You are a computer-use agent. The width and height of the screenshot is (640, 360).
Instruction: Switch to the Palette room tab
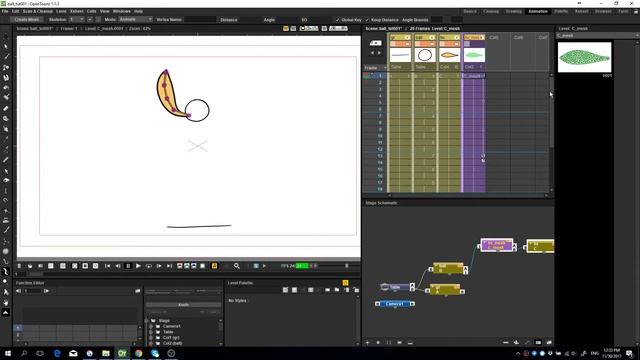click(561, 11)
